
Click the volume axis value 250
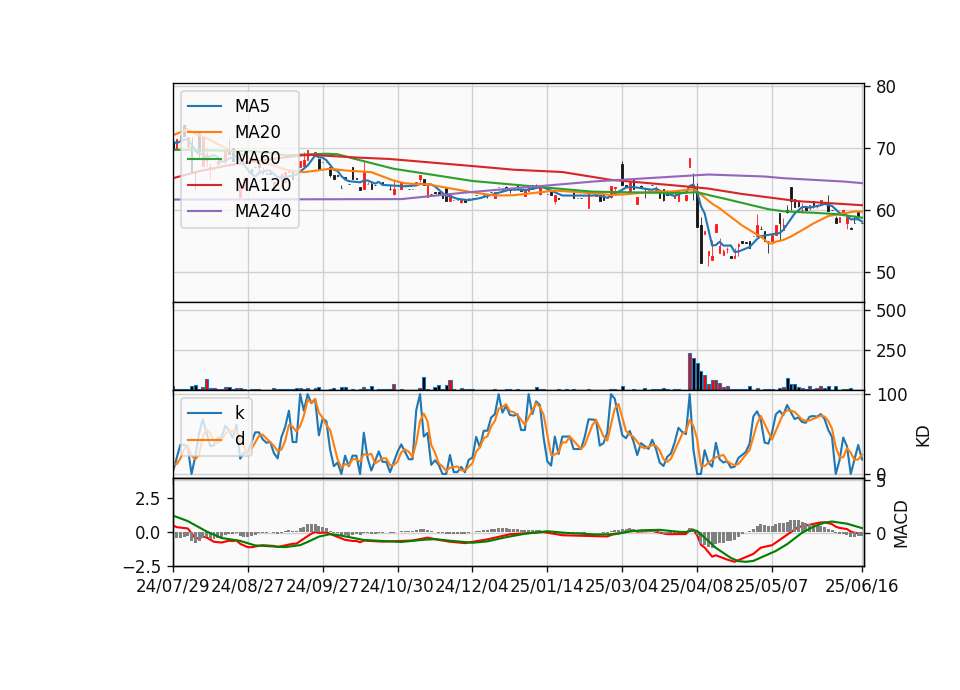tap(891, 351)
